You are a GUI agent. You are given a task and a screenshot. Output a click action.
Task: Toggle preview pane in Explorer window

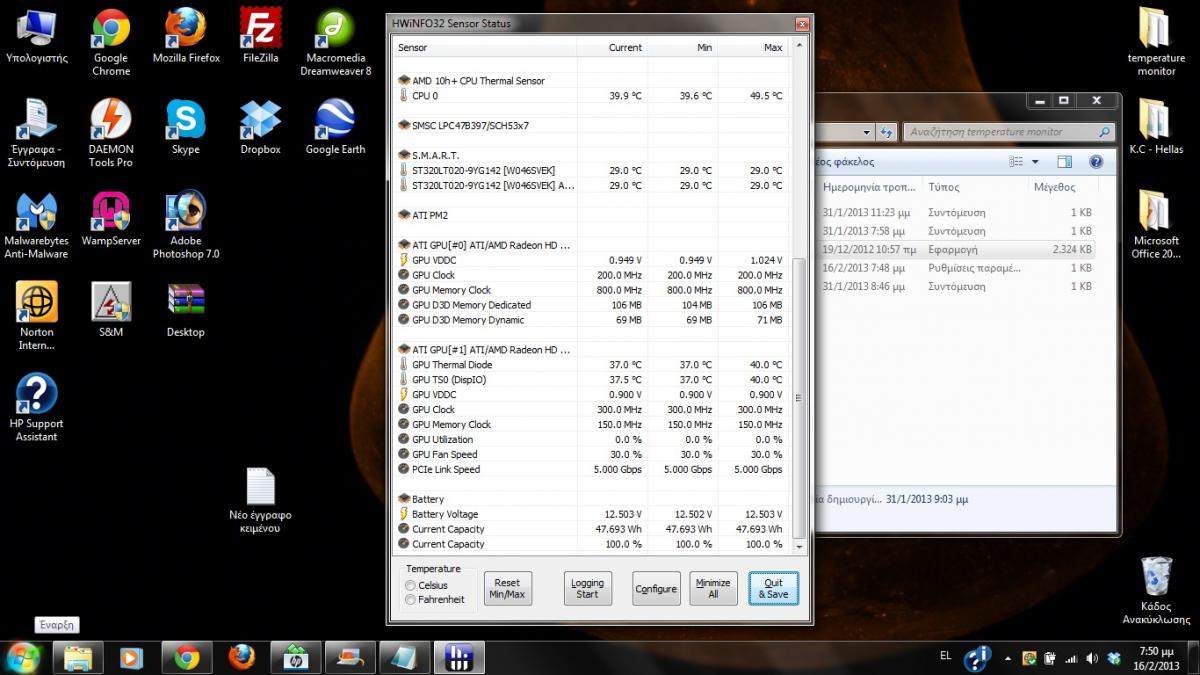1064,161
